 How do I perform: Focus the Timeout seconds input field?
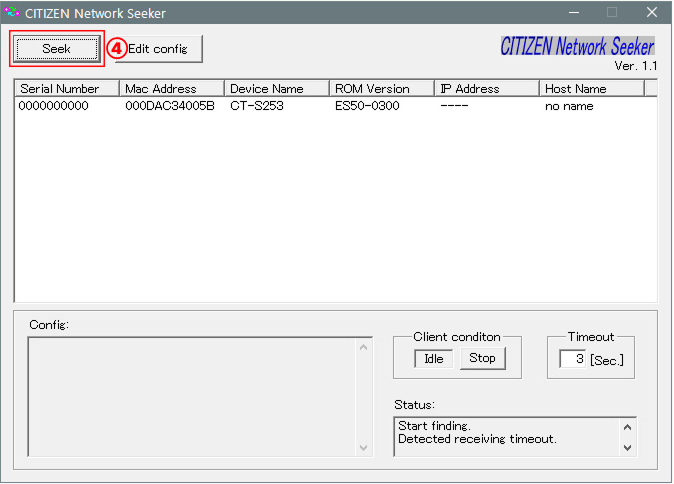[572, 359]
